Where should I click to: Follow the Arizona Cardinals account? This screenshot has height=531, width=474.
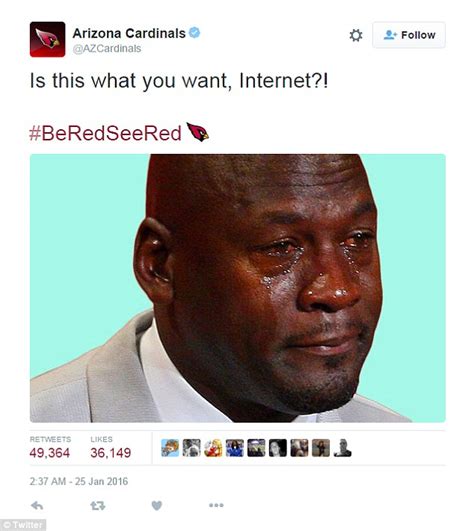pyautogui.click(x=409, y=35)
